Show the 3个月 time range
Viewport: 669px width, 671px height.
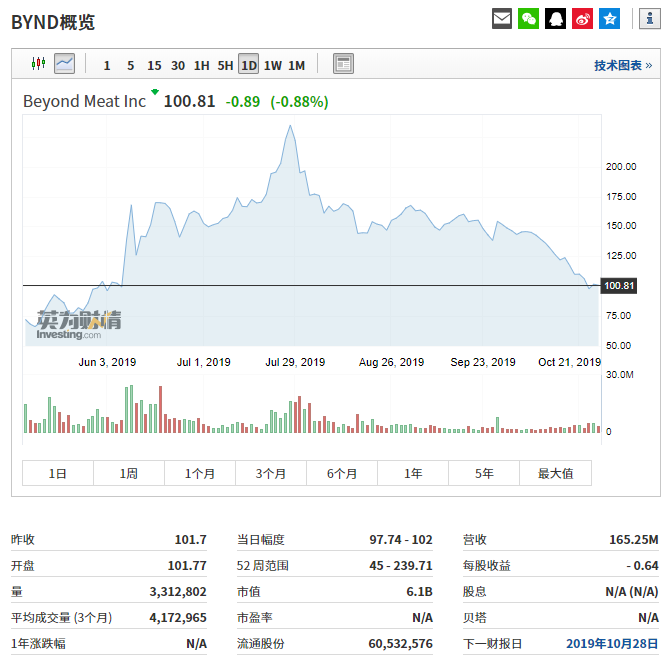[x=271, y=473]
